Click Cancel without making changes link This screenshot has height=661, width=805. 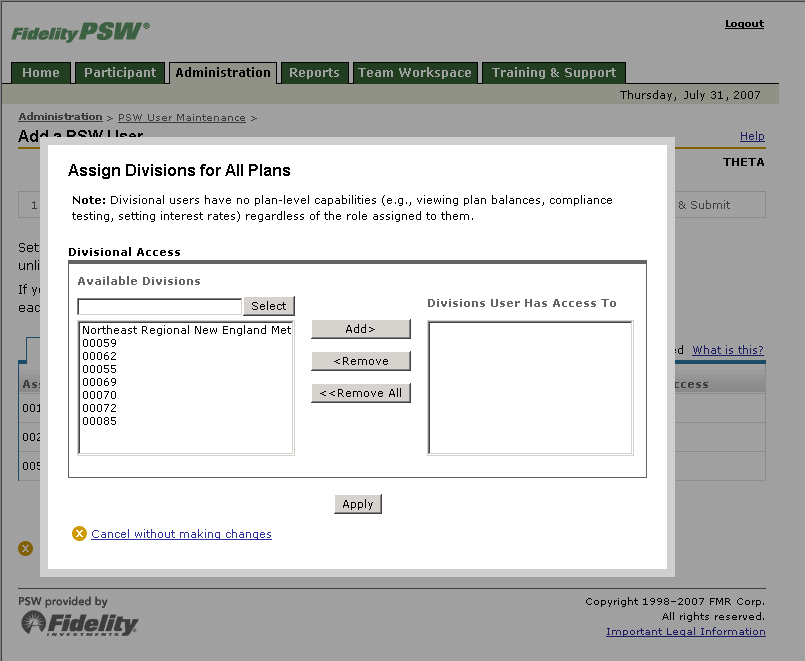pyautogui.click(x=181, y=534)
